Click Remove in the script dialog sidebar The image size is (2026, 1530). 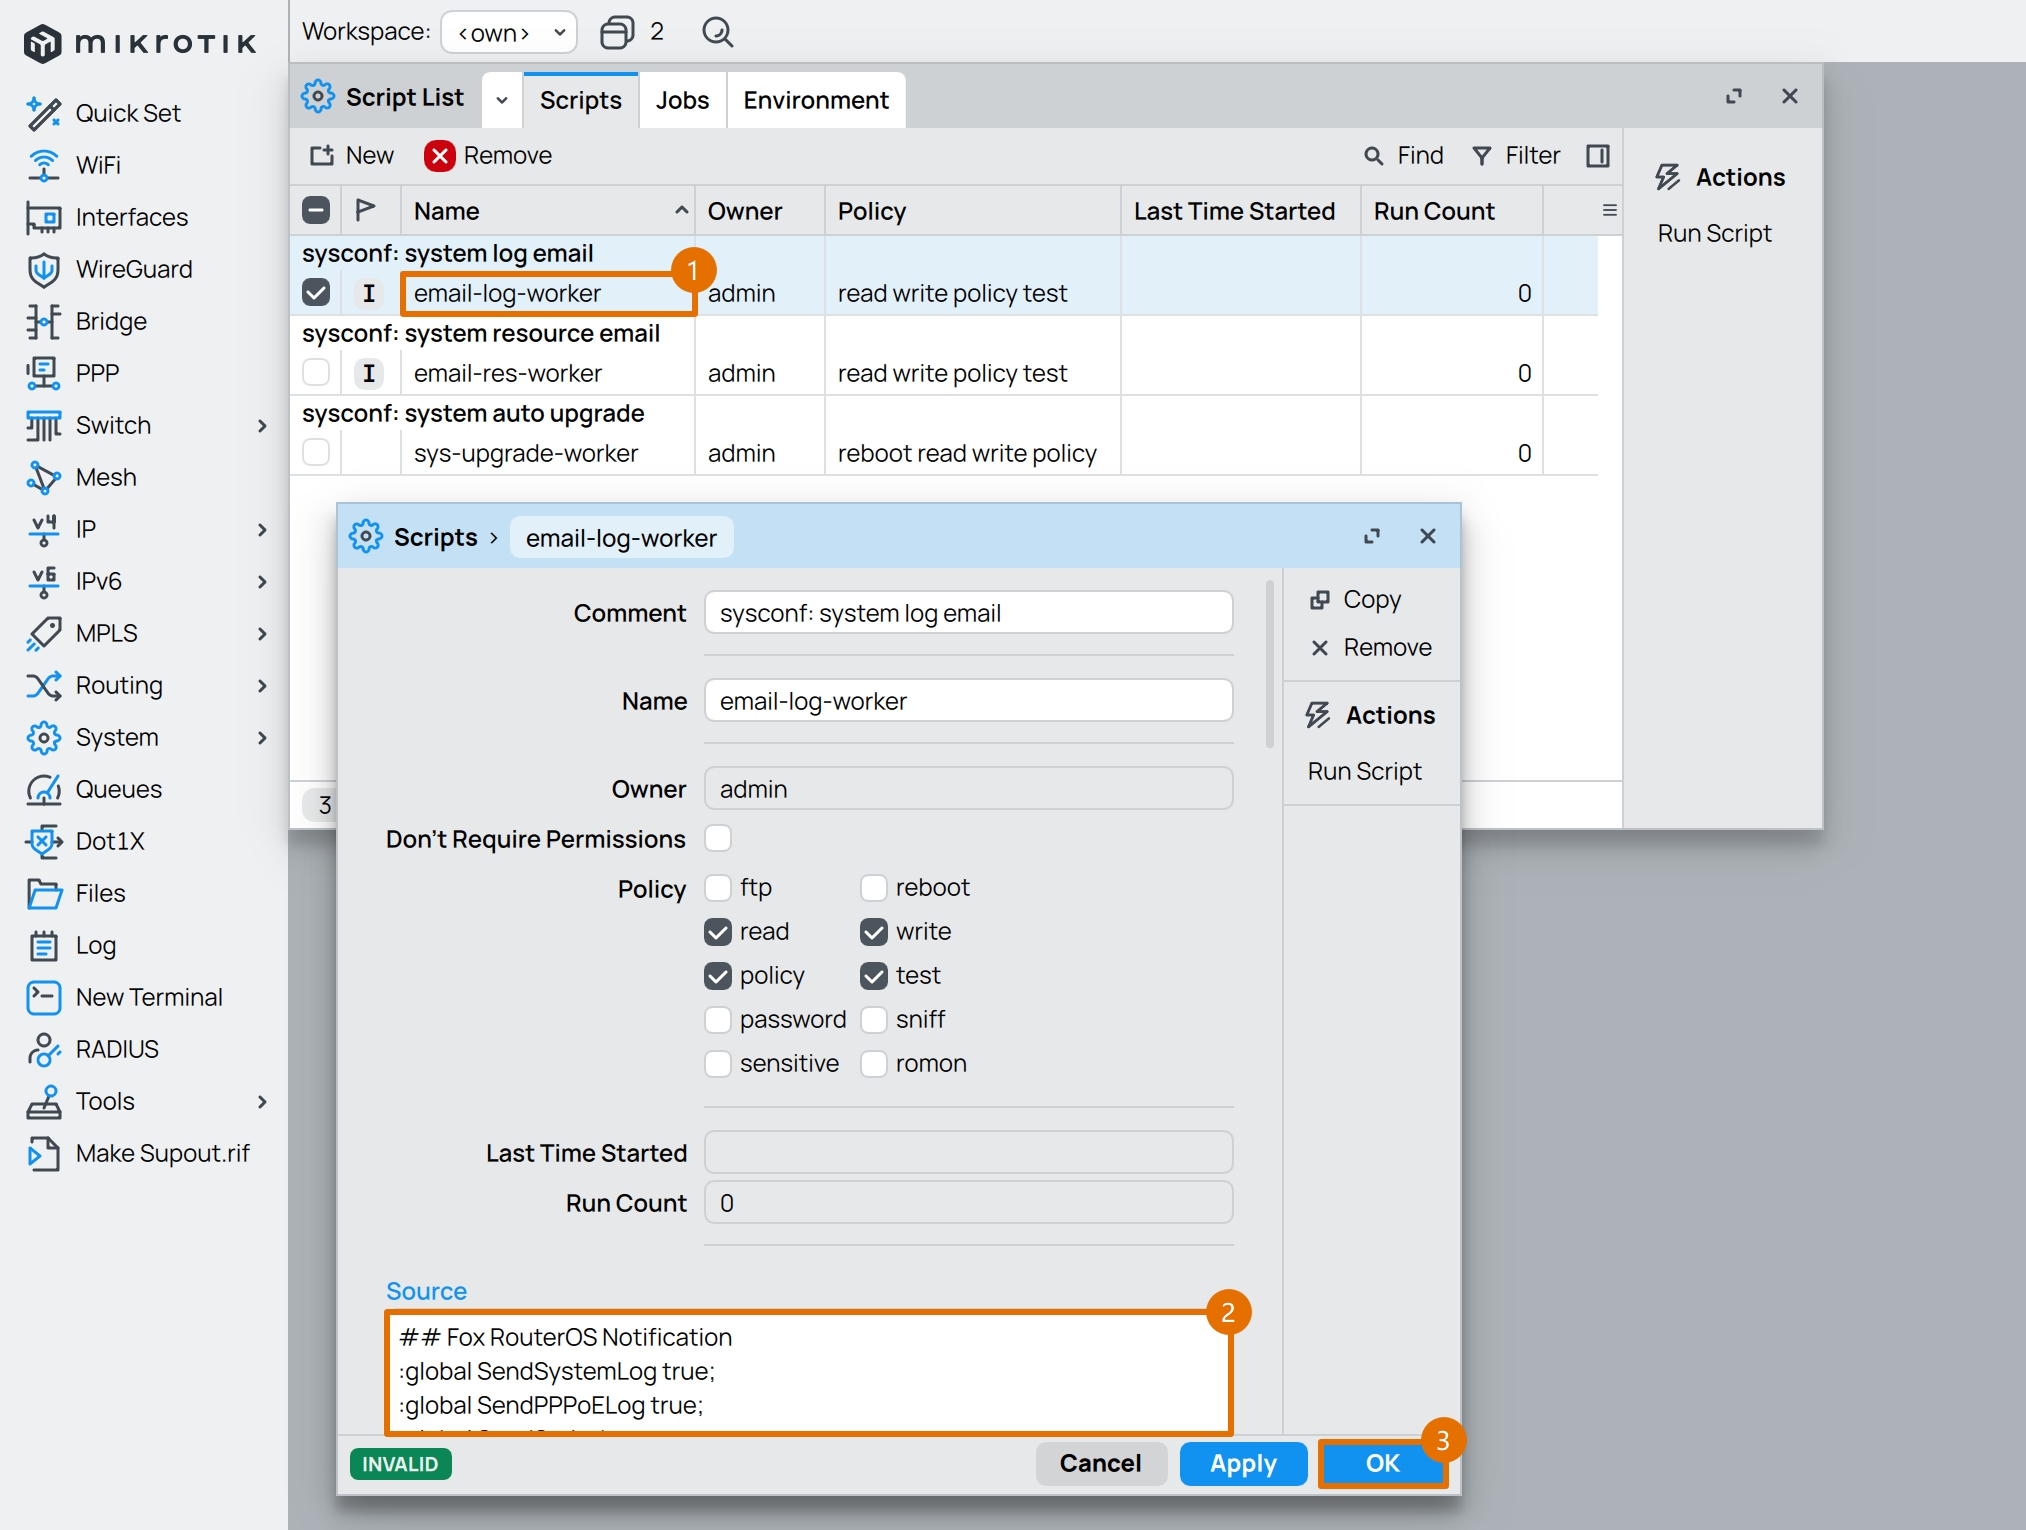(x=1371, y=647)
